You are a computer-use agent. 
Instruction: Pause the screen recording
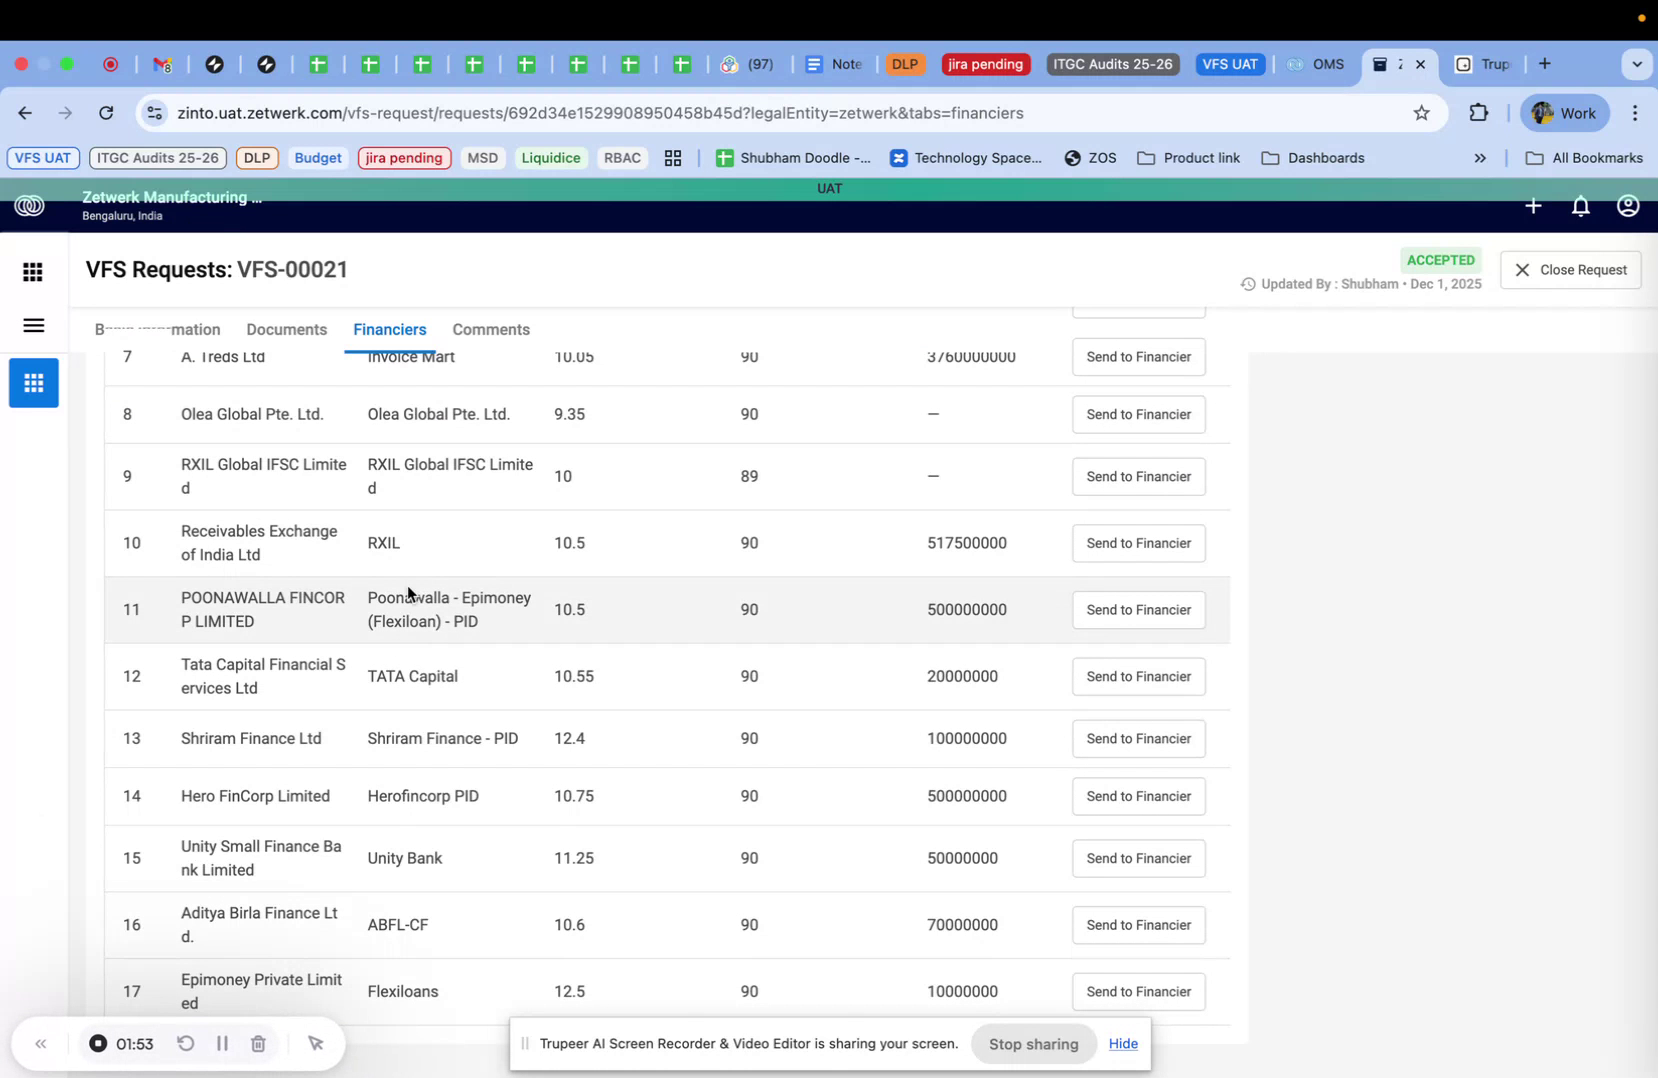(222, 1043)
